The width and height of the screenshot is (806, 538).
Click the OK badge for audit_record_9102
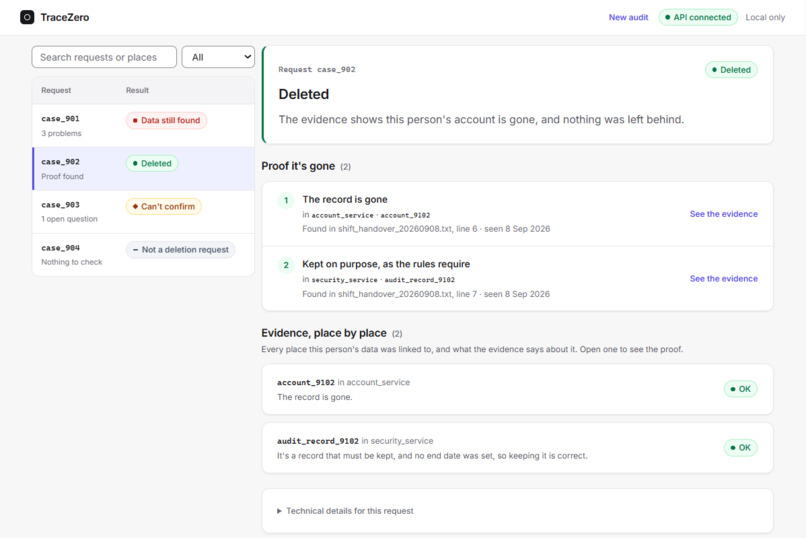click(x=740, y=448)
